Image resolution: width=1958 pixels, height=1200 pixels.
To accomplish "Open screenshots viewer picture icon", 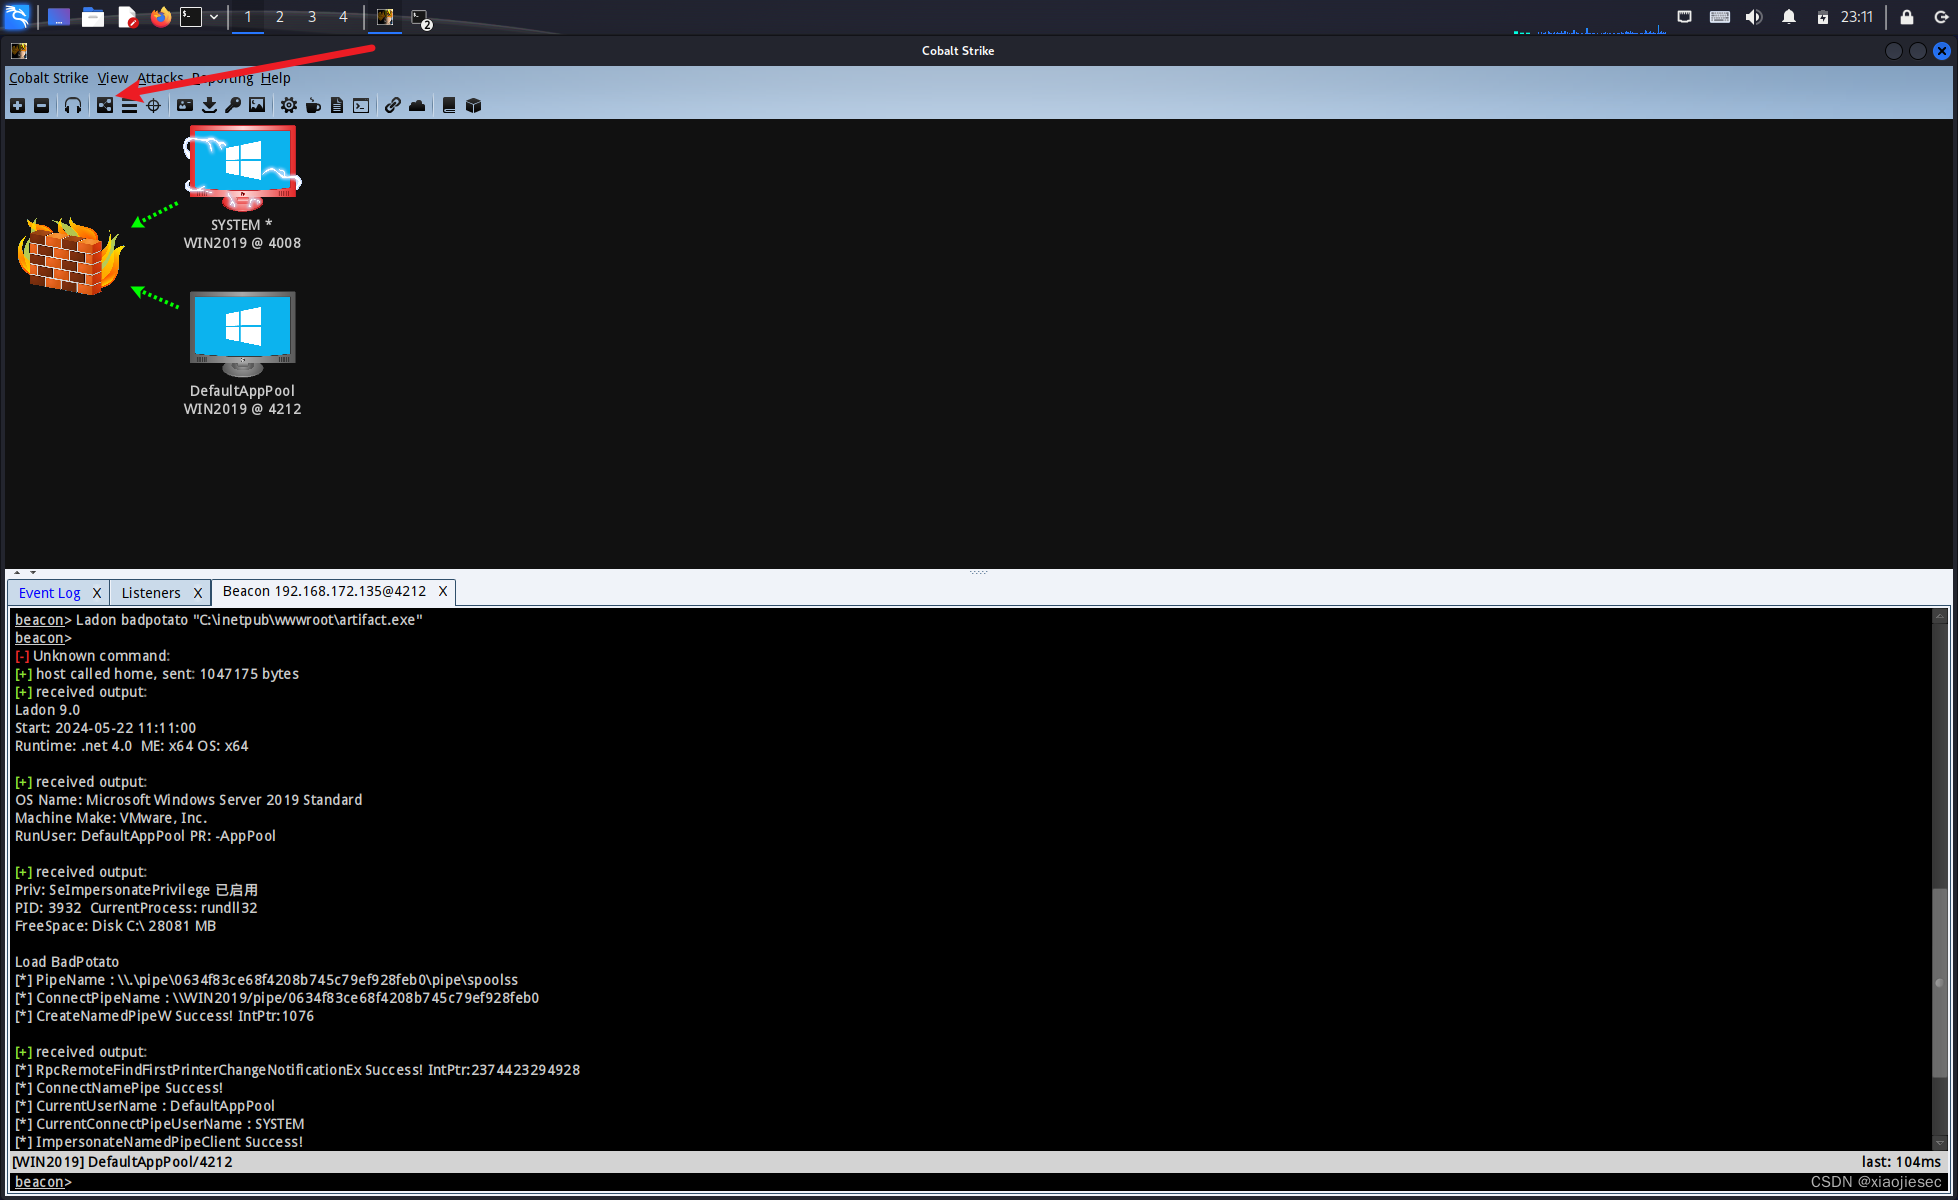I will click(x=257, y=105).
